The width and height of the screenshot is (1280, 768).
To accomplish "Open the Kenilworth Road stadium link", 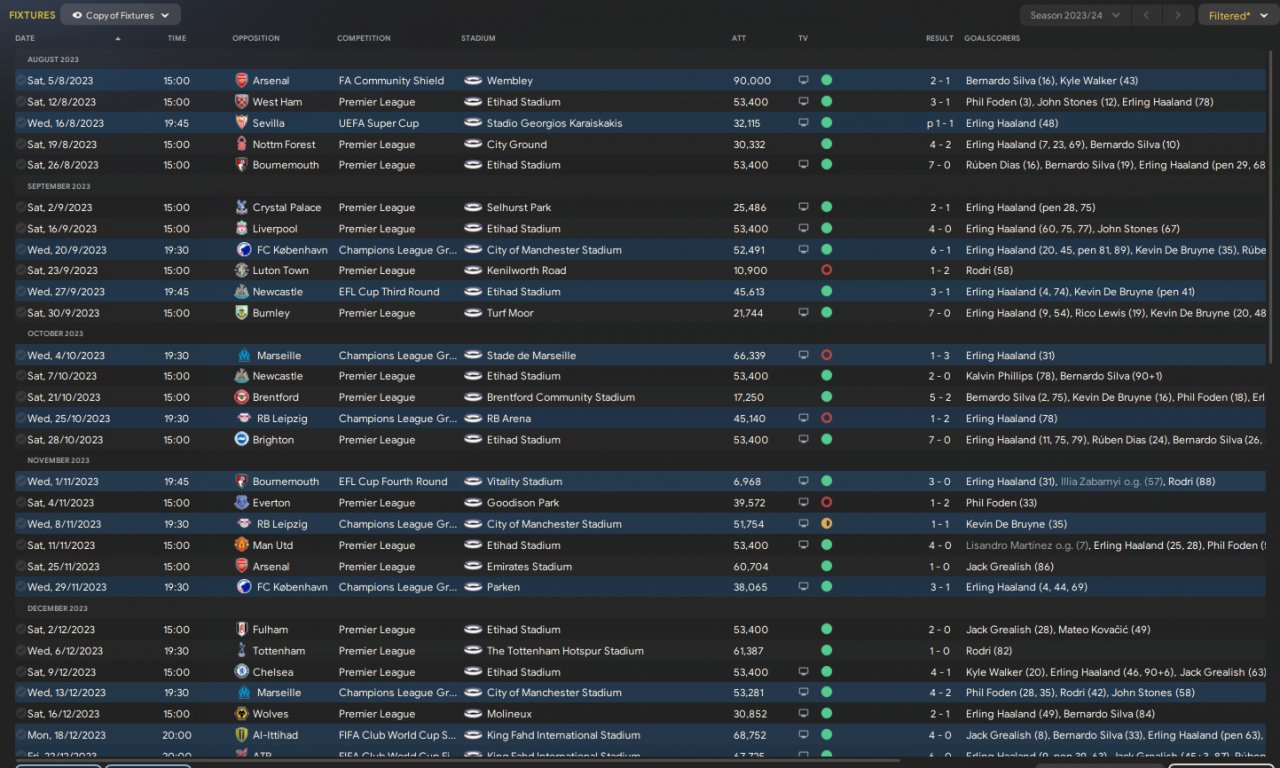I will pos(526,271).
